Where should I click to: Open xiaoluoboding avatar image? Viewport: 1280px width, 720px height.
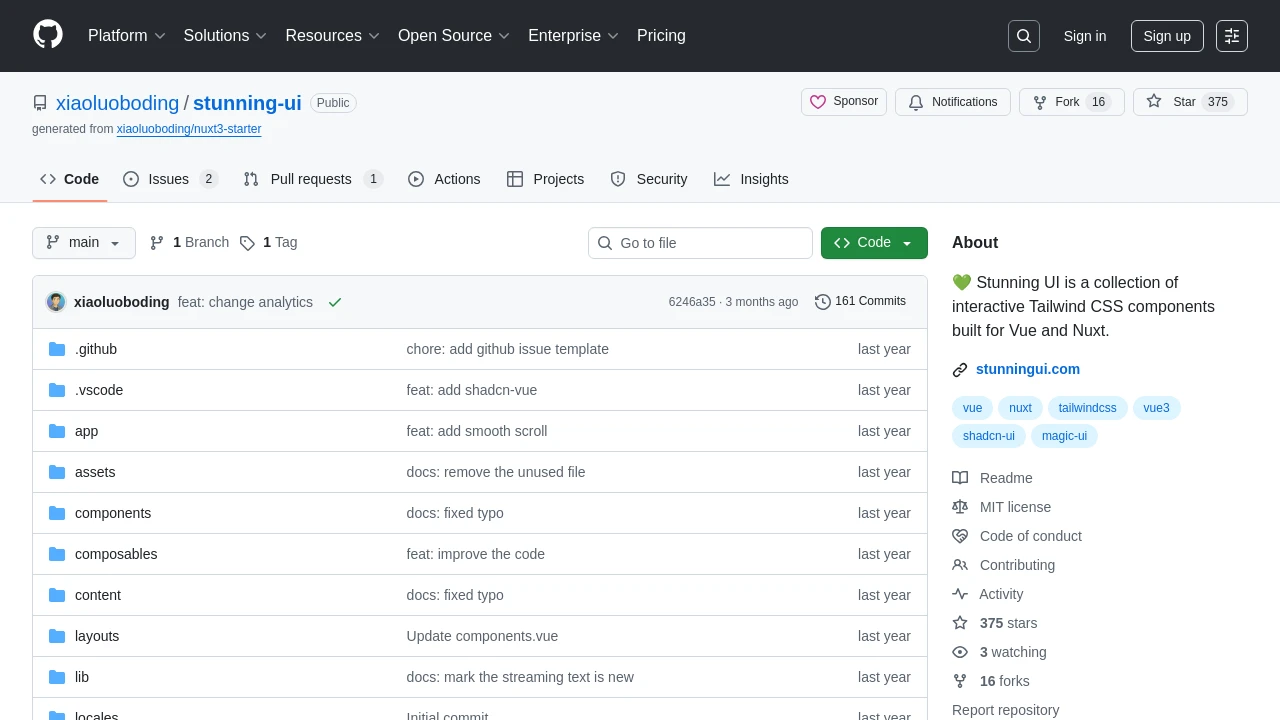[56, 302]
